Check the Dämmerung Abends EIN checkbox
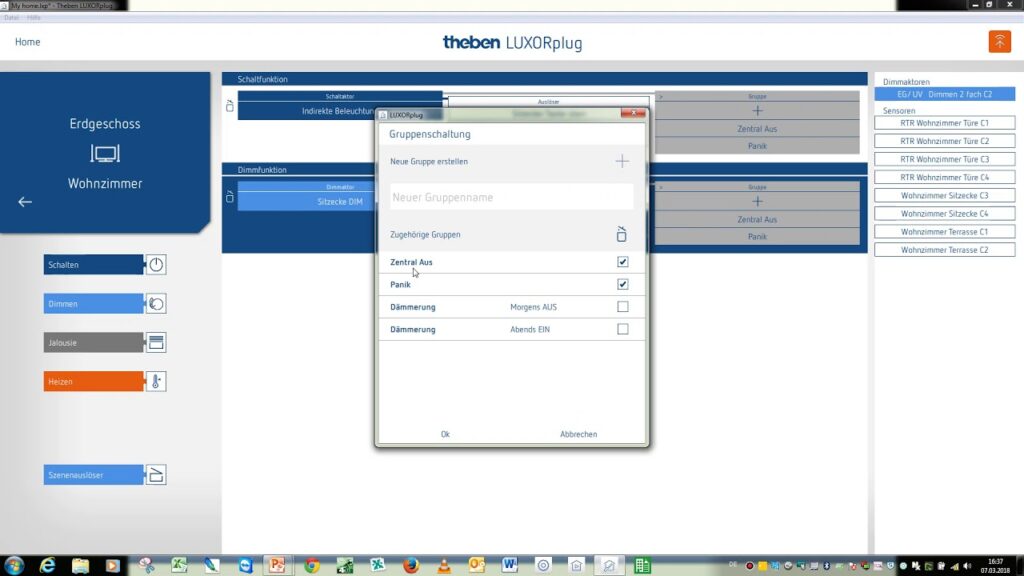 [x=622, y=329]
